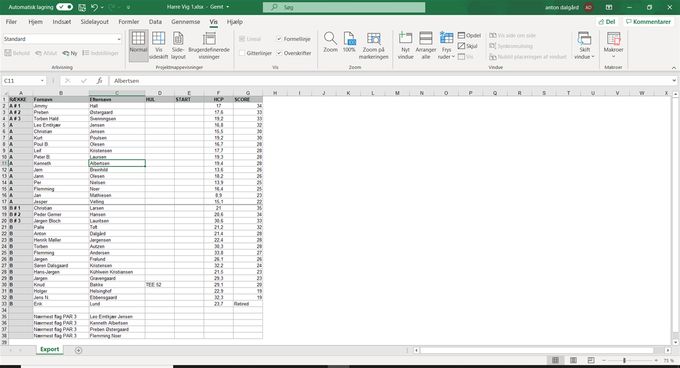Uncheck the Formellinje checkbox

click(279, 39)
